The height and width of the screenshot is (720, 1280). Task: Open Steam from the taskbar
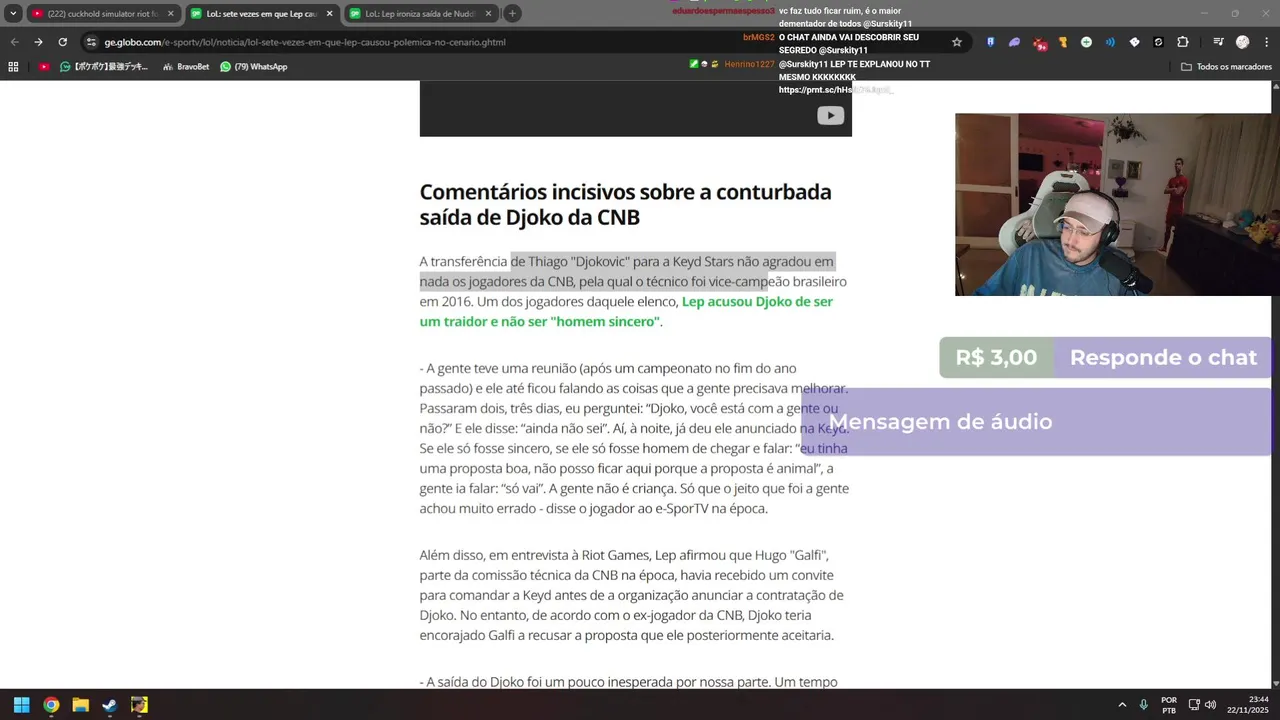point(109,705)
